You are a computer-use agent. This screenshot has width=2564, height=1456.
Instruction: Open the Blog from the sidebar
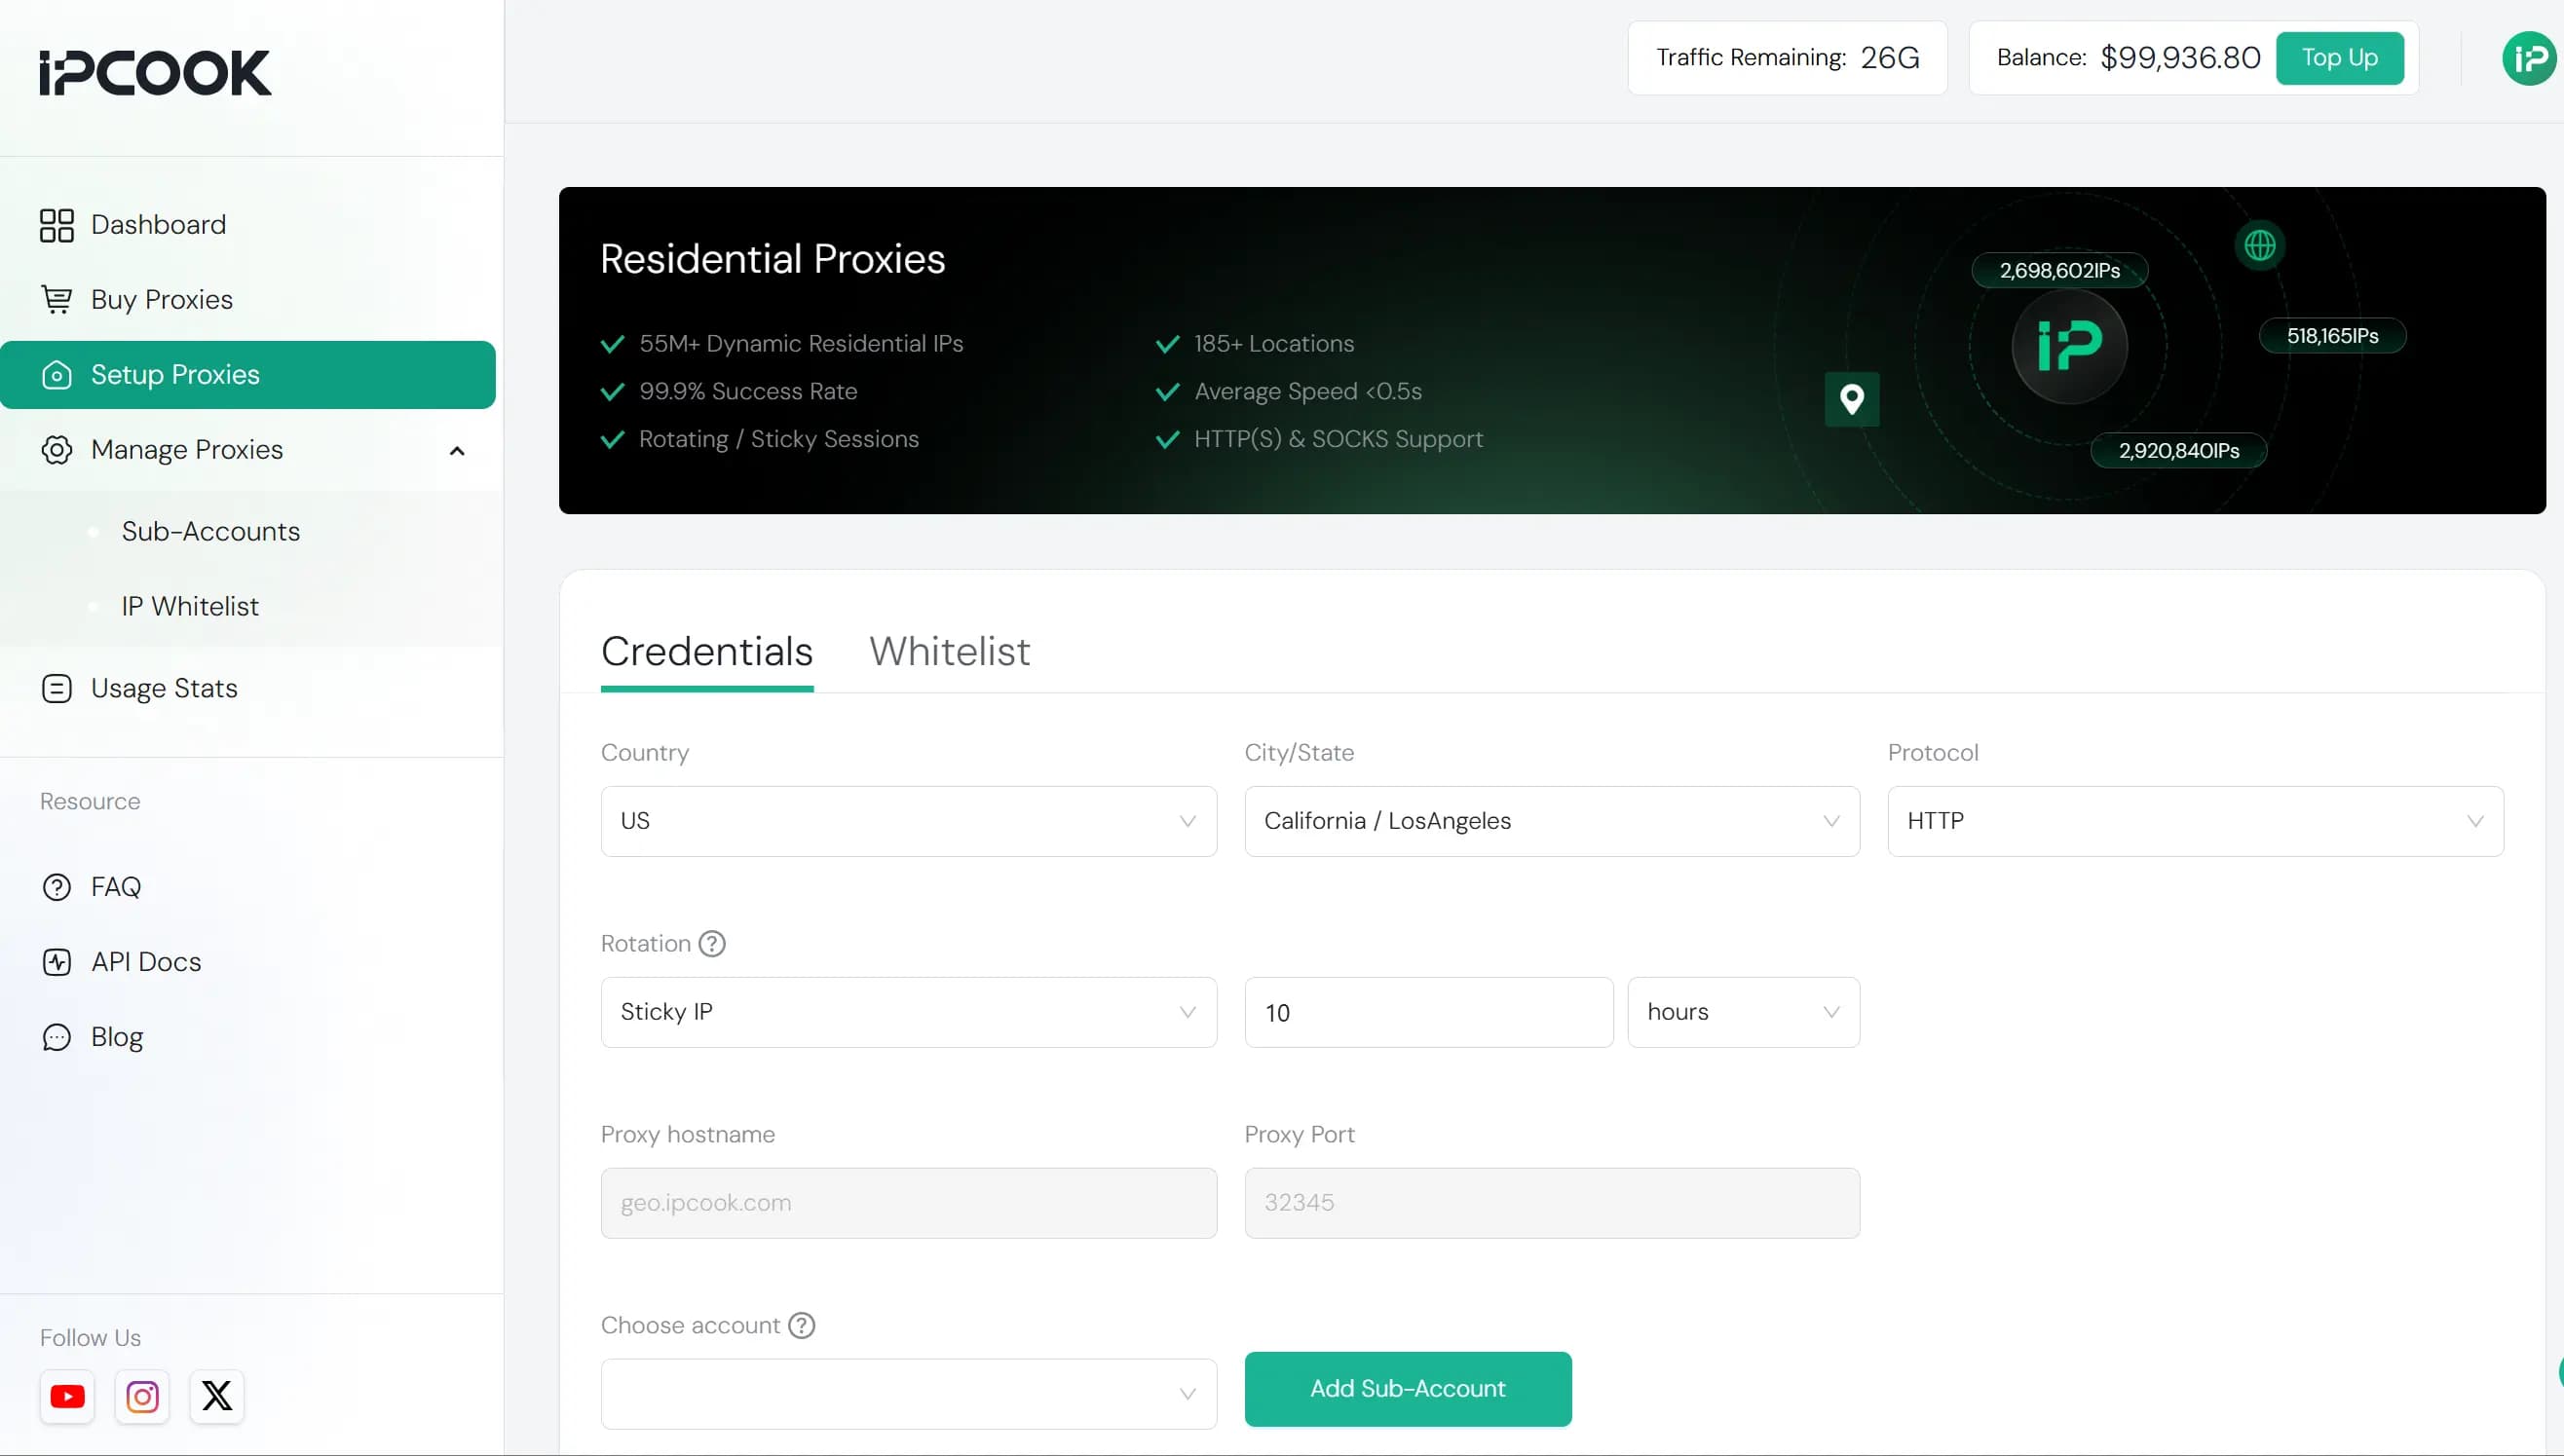(116, 1036)
